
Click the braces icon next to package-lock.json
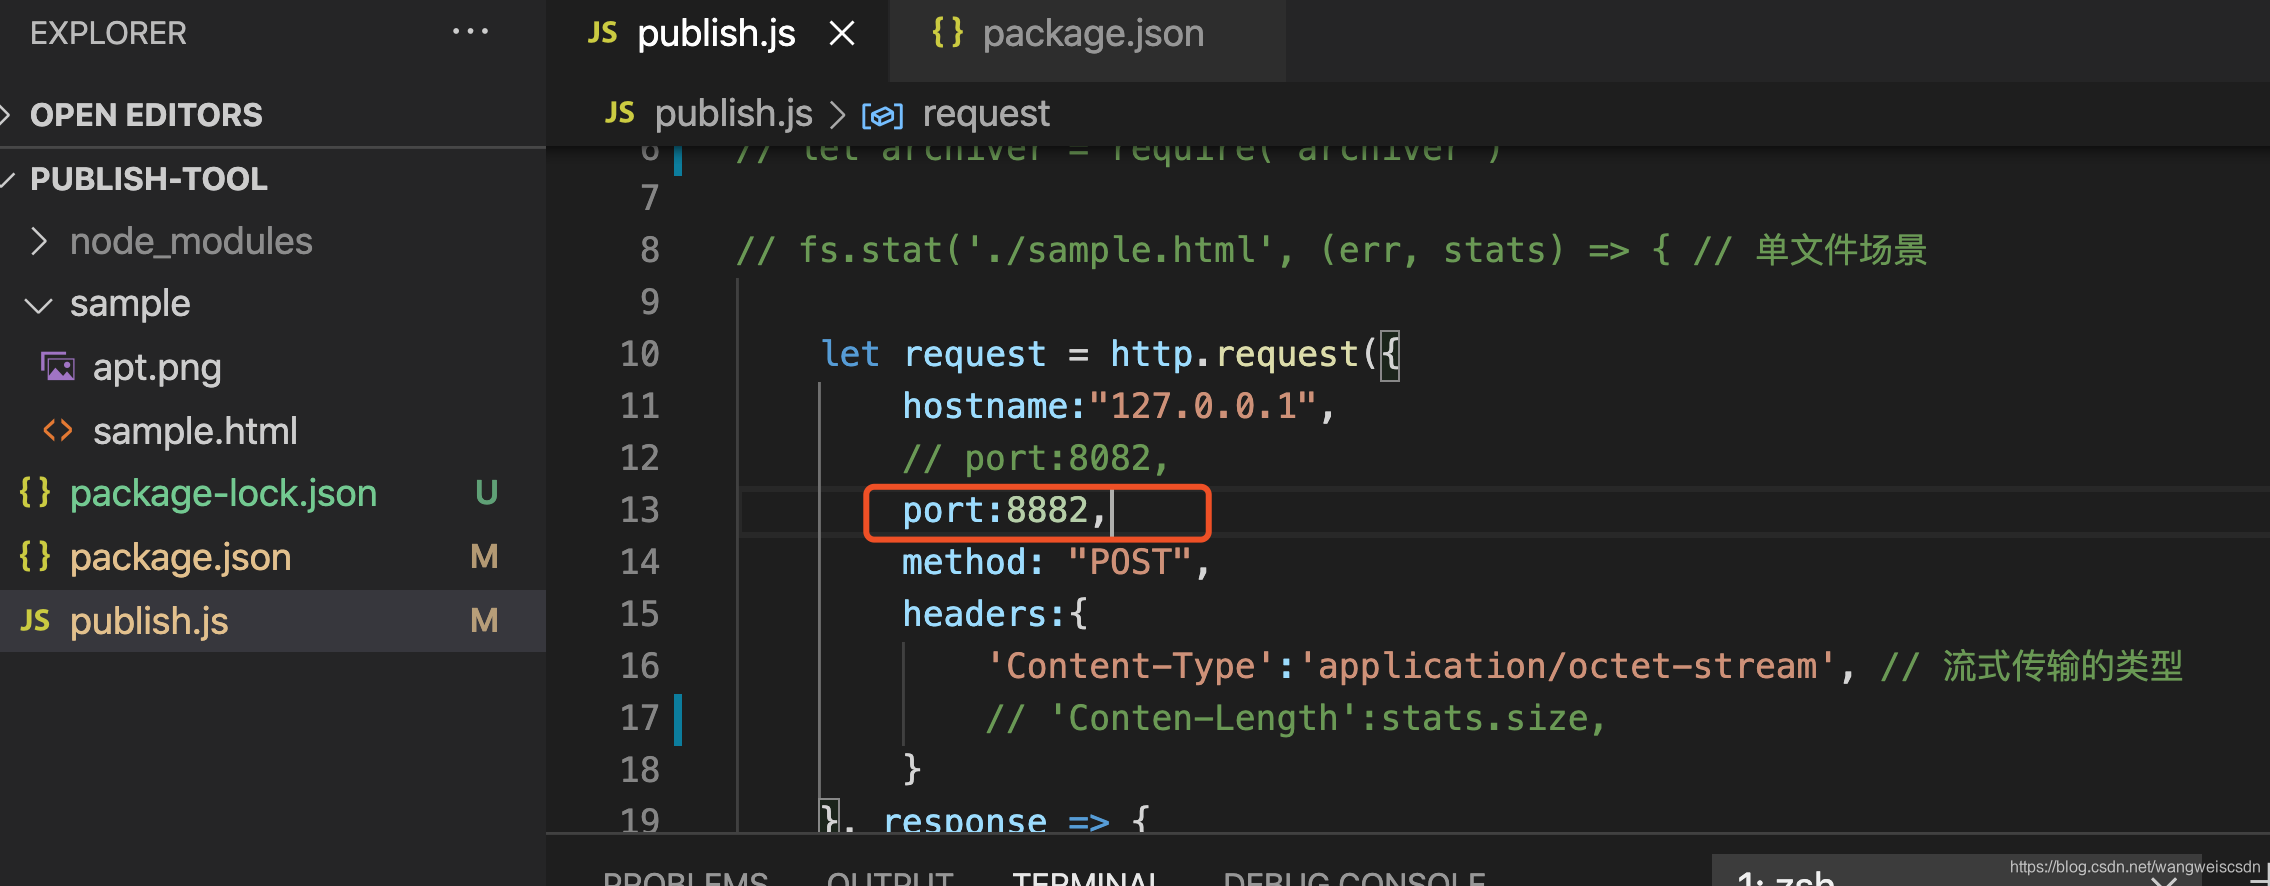[35, 492]
